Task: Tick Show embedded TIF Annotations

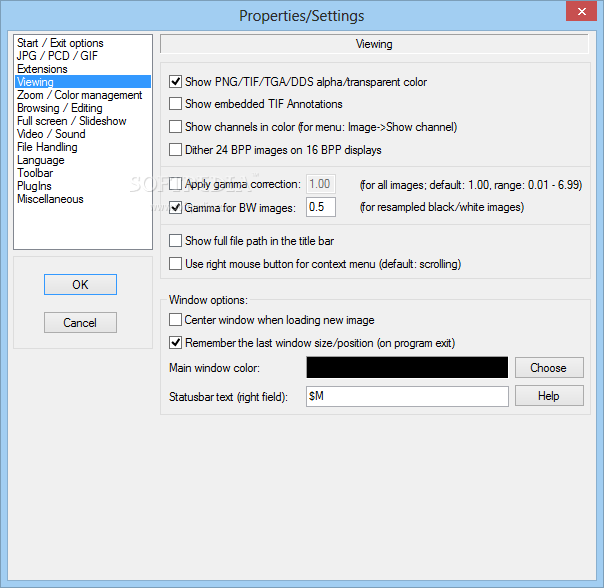Action: click(x=175, y=104)
